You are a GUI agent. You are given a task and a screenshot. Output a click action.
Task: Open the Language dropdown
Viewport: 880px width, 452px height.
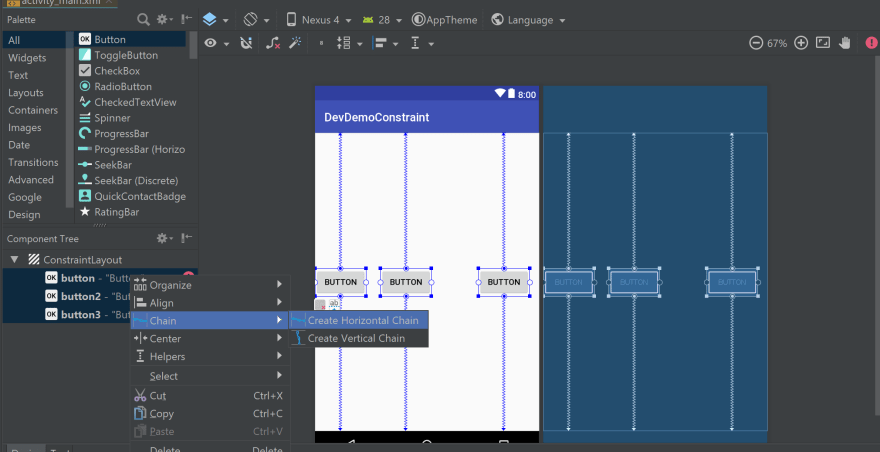[528, 20]
